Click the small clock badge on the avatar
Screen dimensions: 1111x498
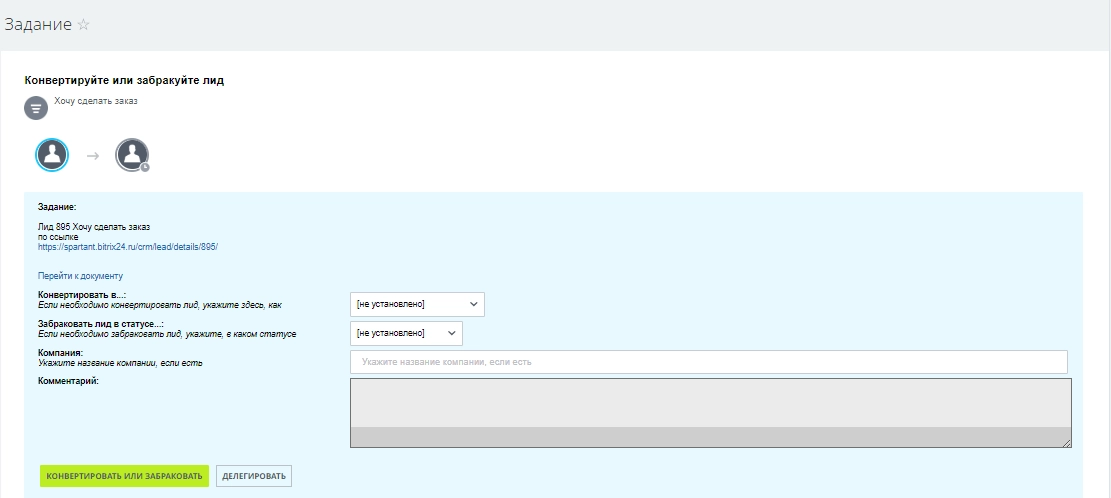coord(145,167)
